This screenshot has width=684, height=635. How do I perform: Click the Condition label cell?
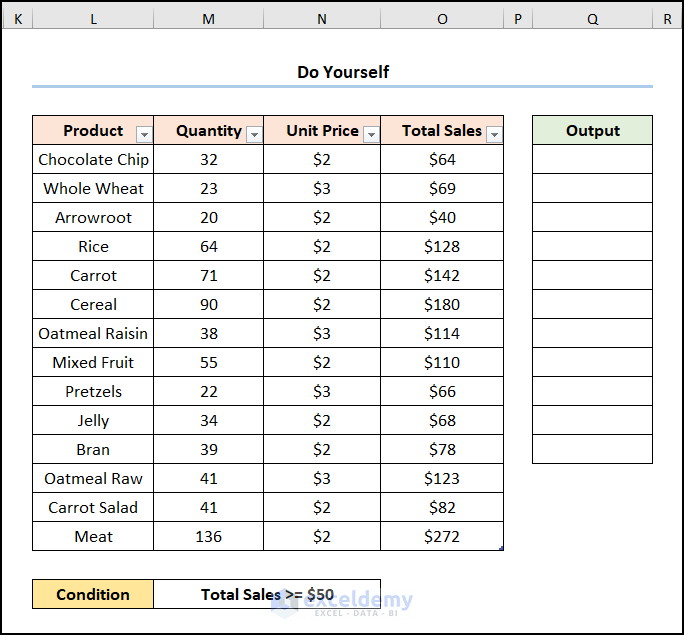click(93, 594)
